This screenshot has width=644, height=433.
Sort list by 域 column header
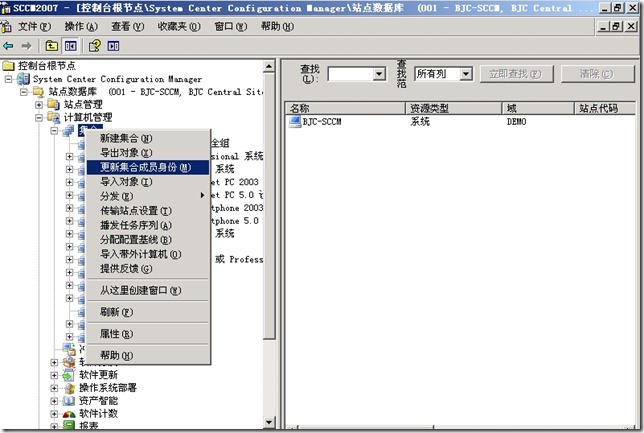538,108
